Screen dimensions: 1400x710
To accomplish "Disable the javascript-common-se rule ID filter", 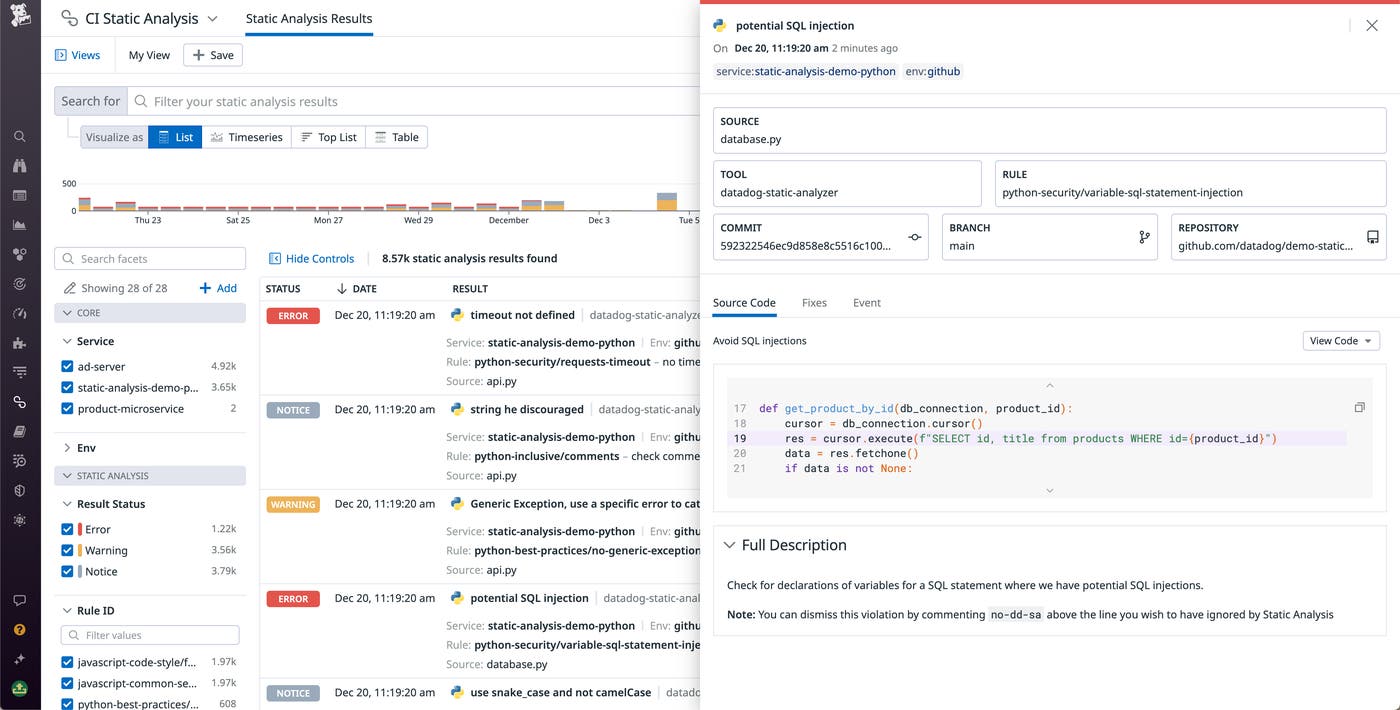I will [67, 682].
